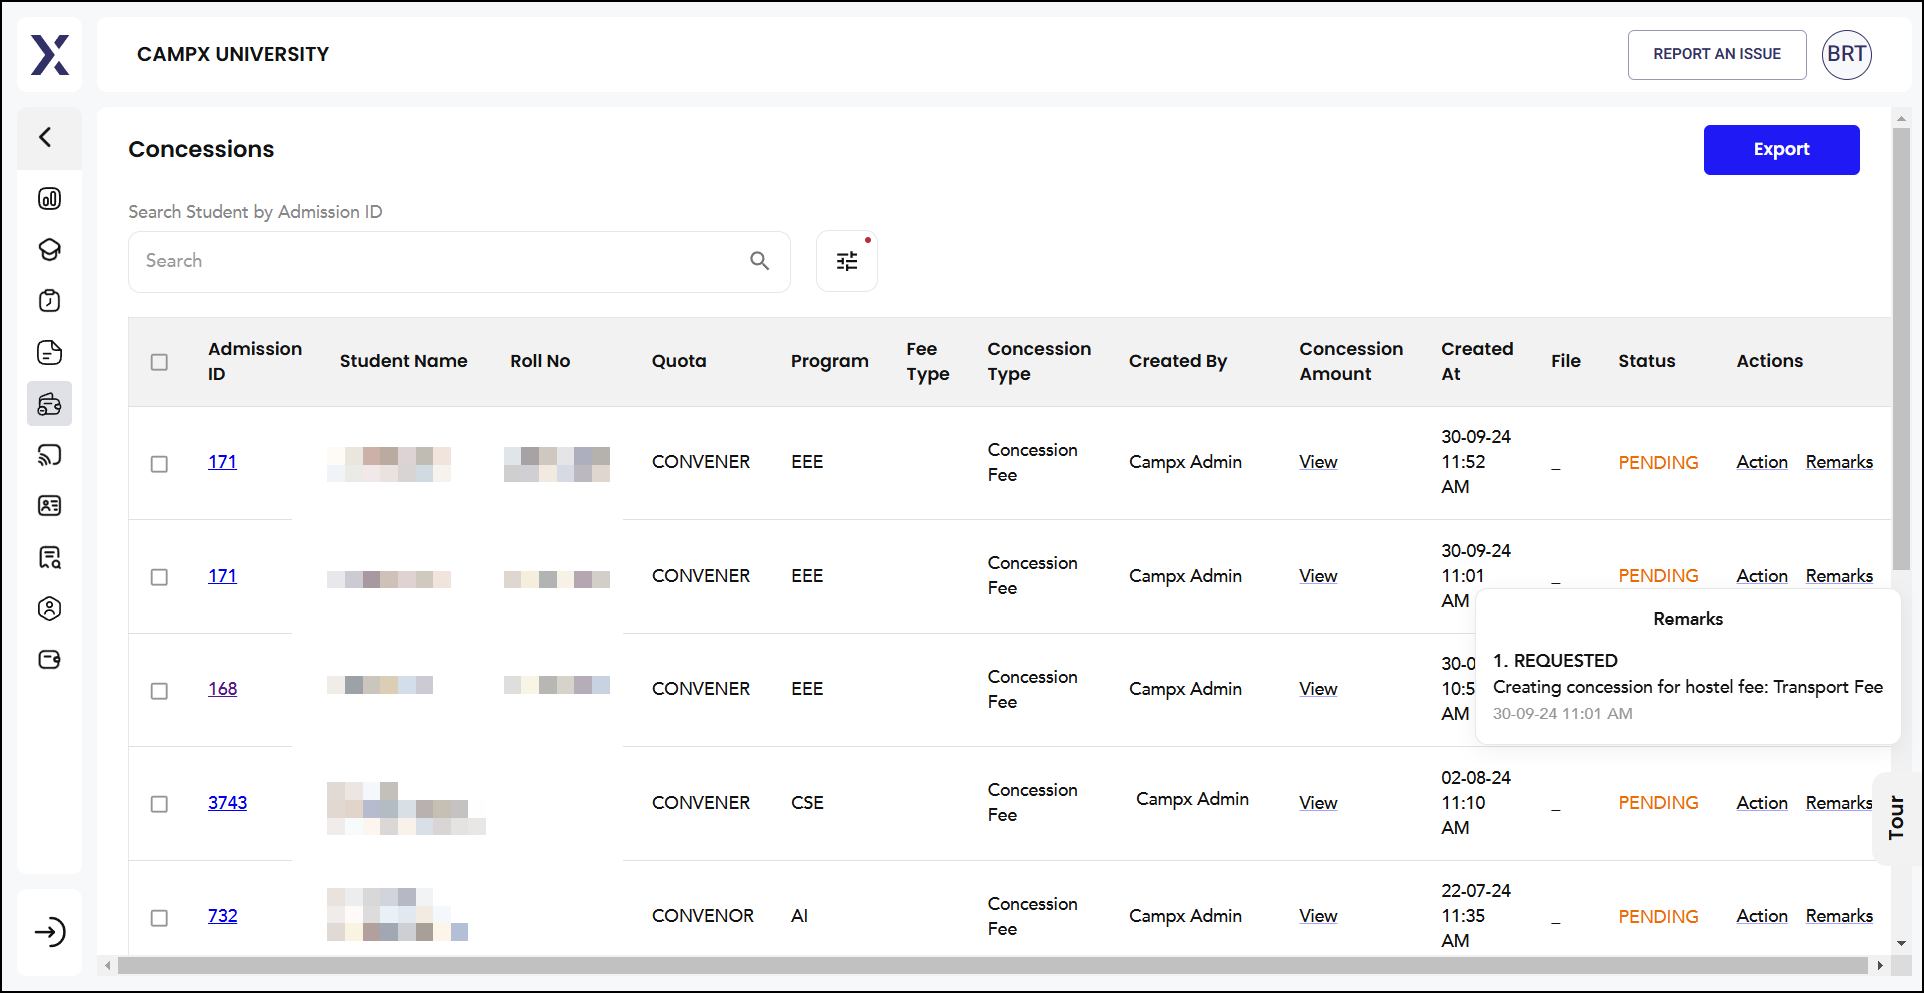Click the Concession Amount column header
This screenshot has height=993, width=1924.
pyautogui.click(x=1350, y=361)
